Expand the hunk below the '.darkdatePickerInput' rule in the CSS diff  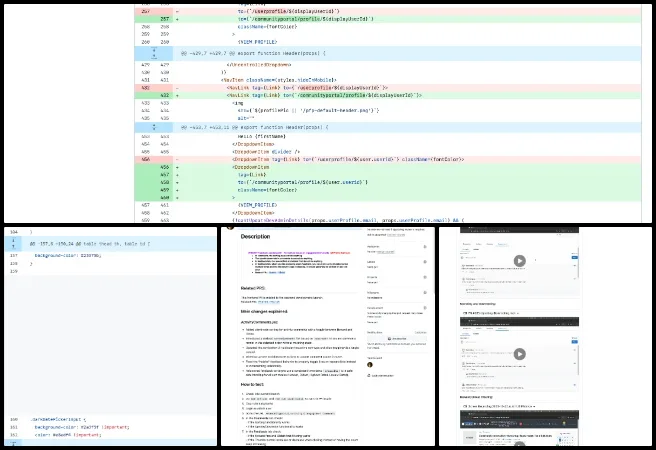[x=13, y=442]
